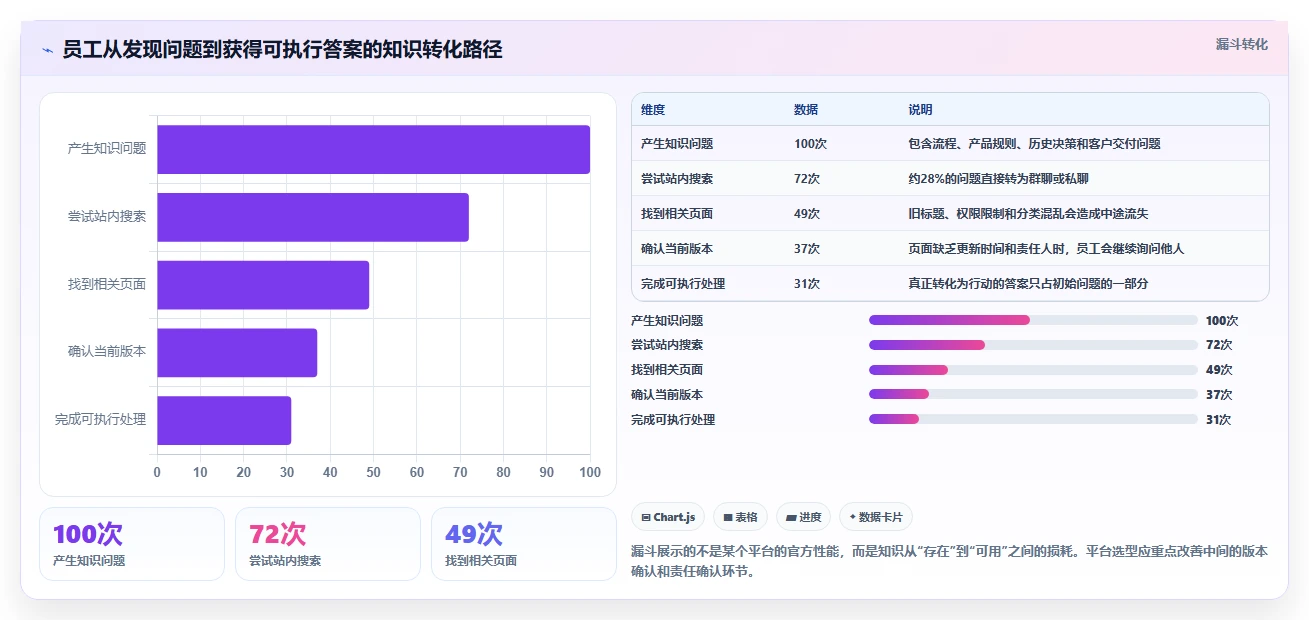1309x620 pixels.
Task: Click the 37次 value beside progress bar
Action: click(x=1219, y=395)
